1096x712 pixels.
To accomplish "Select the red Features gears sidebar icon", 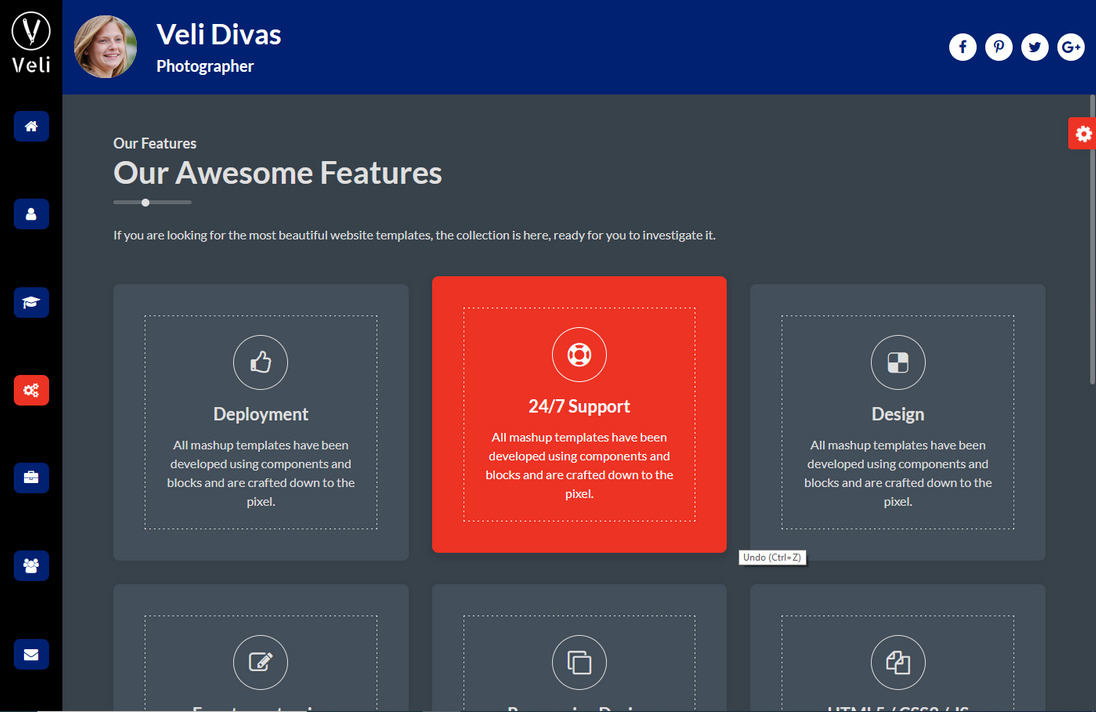I will point(31,390).
